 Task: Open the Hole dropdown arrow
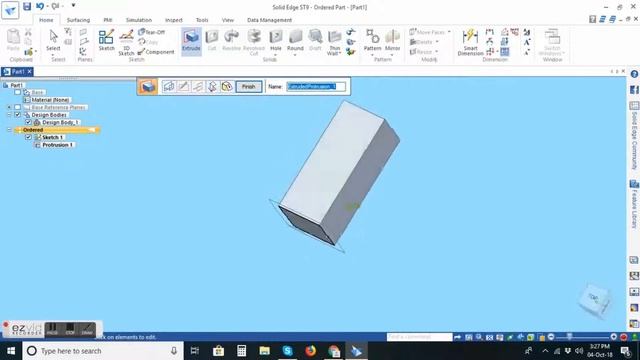276,54
